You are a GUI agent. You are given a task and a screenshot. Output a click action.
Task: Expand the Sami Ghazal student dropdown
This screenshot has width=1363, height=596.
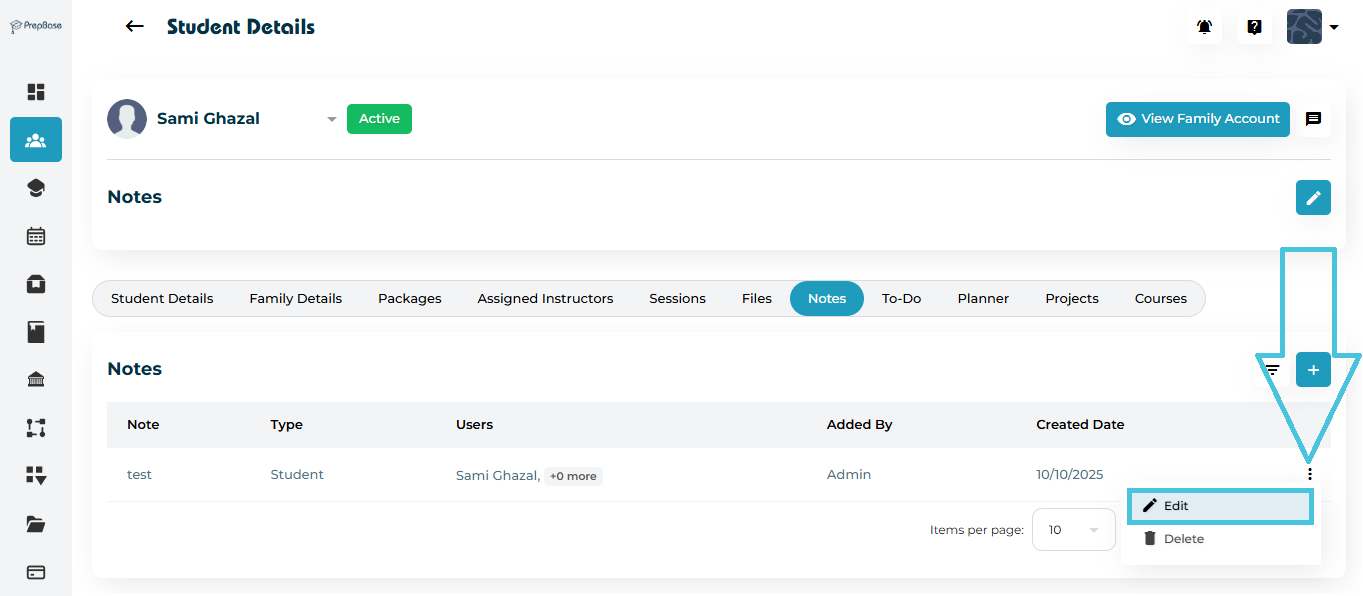(x=331, y=120)
